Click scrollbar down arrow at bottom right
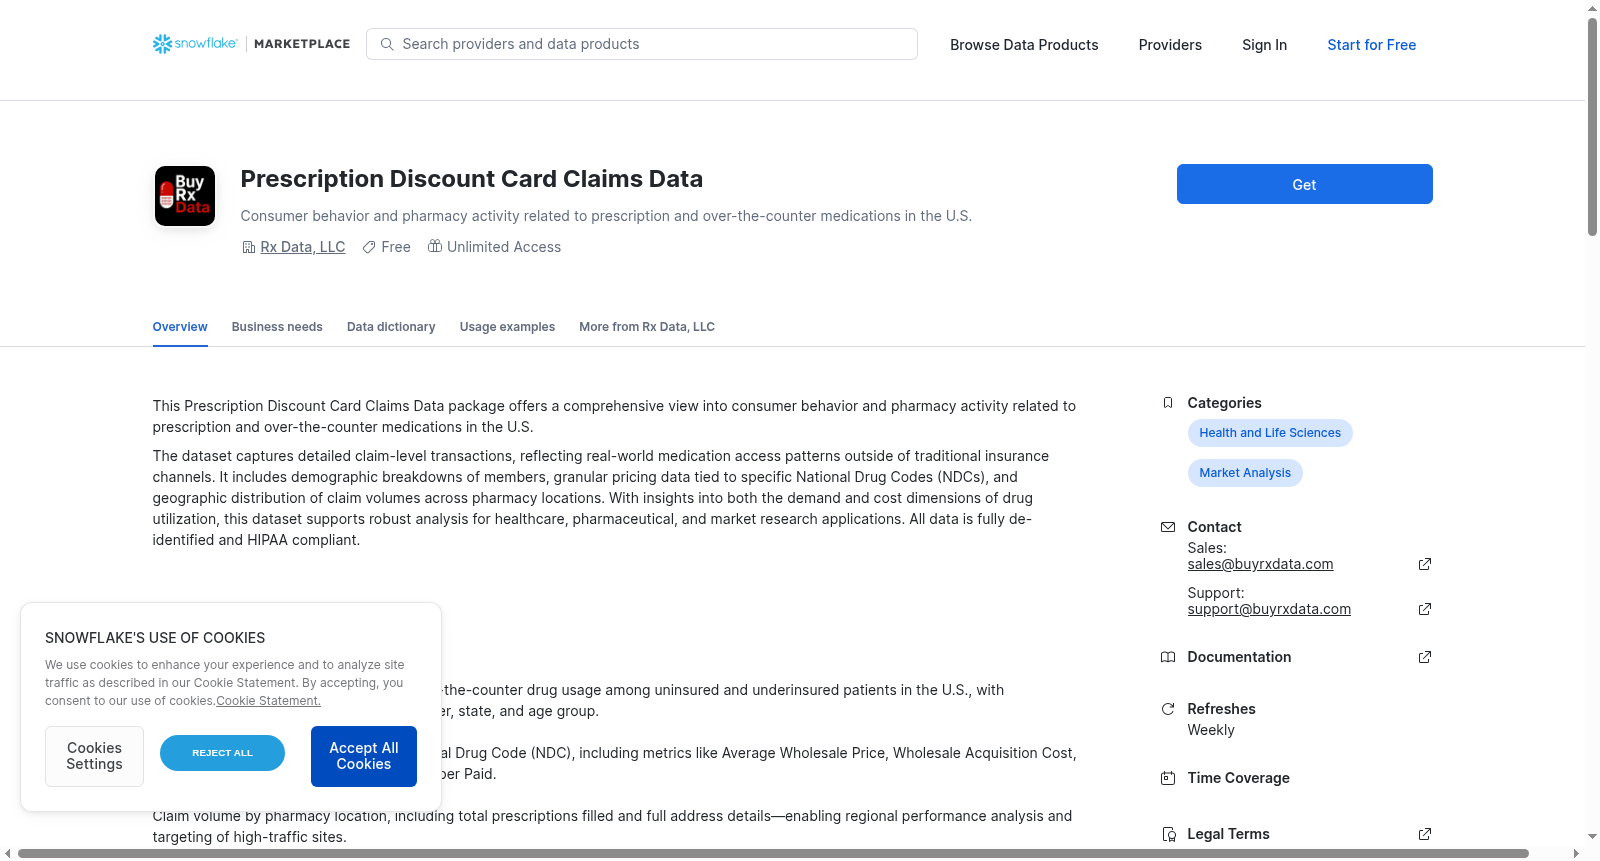Image resolution: width=1600 pixels, height=861 pixels. coord(1592,837)
